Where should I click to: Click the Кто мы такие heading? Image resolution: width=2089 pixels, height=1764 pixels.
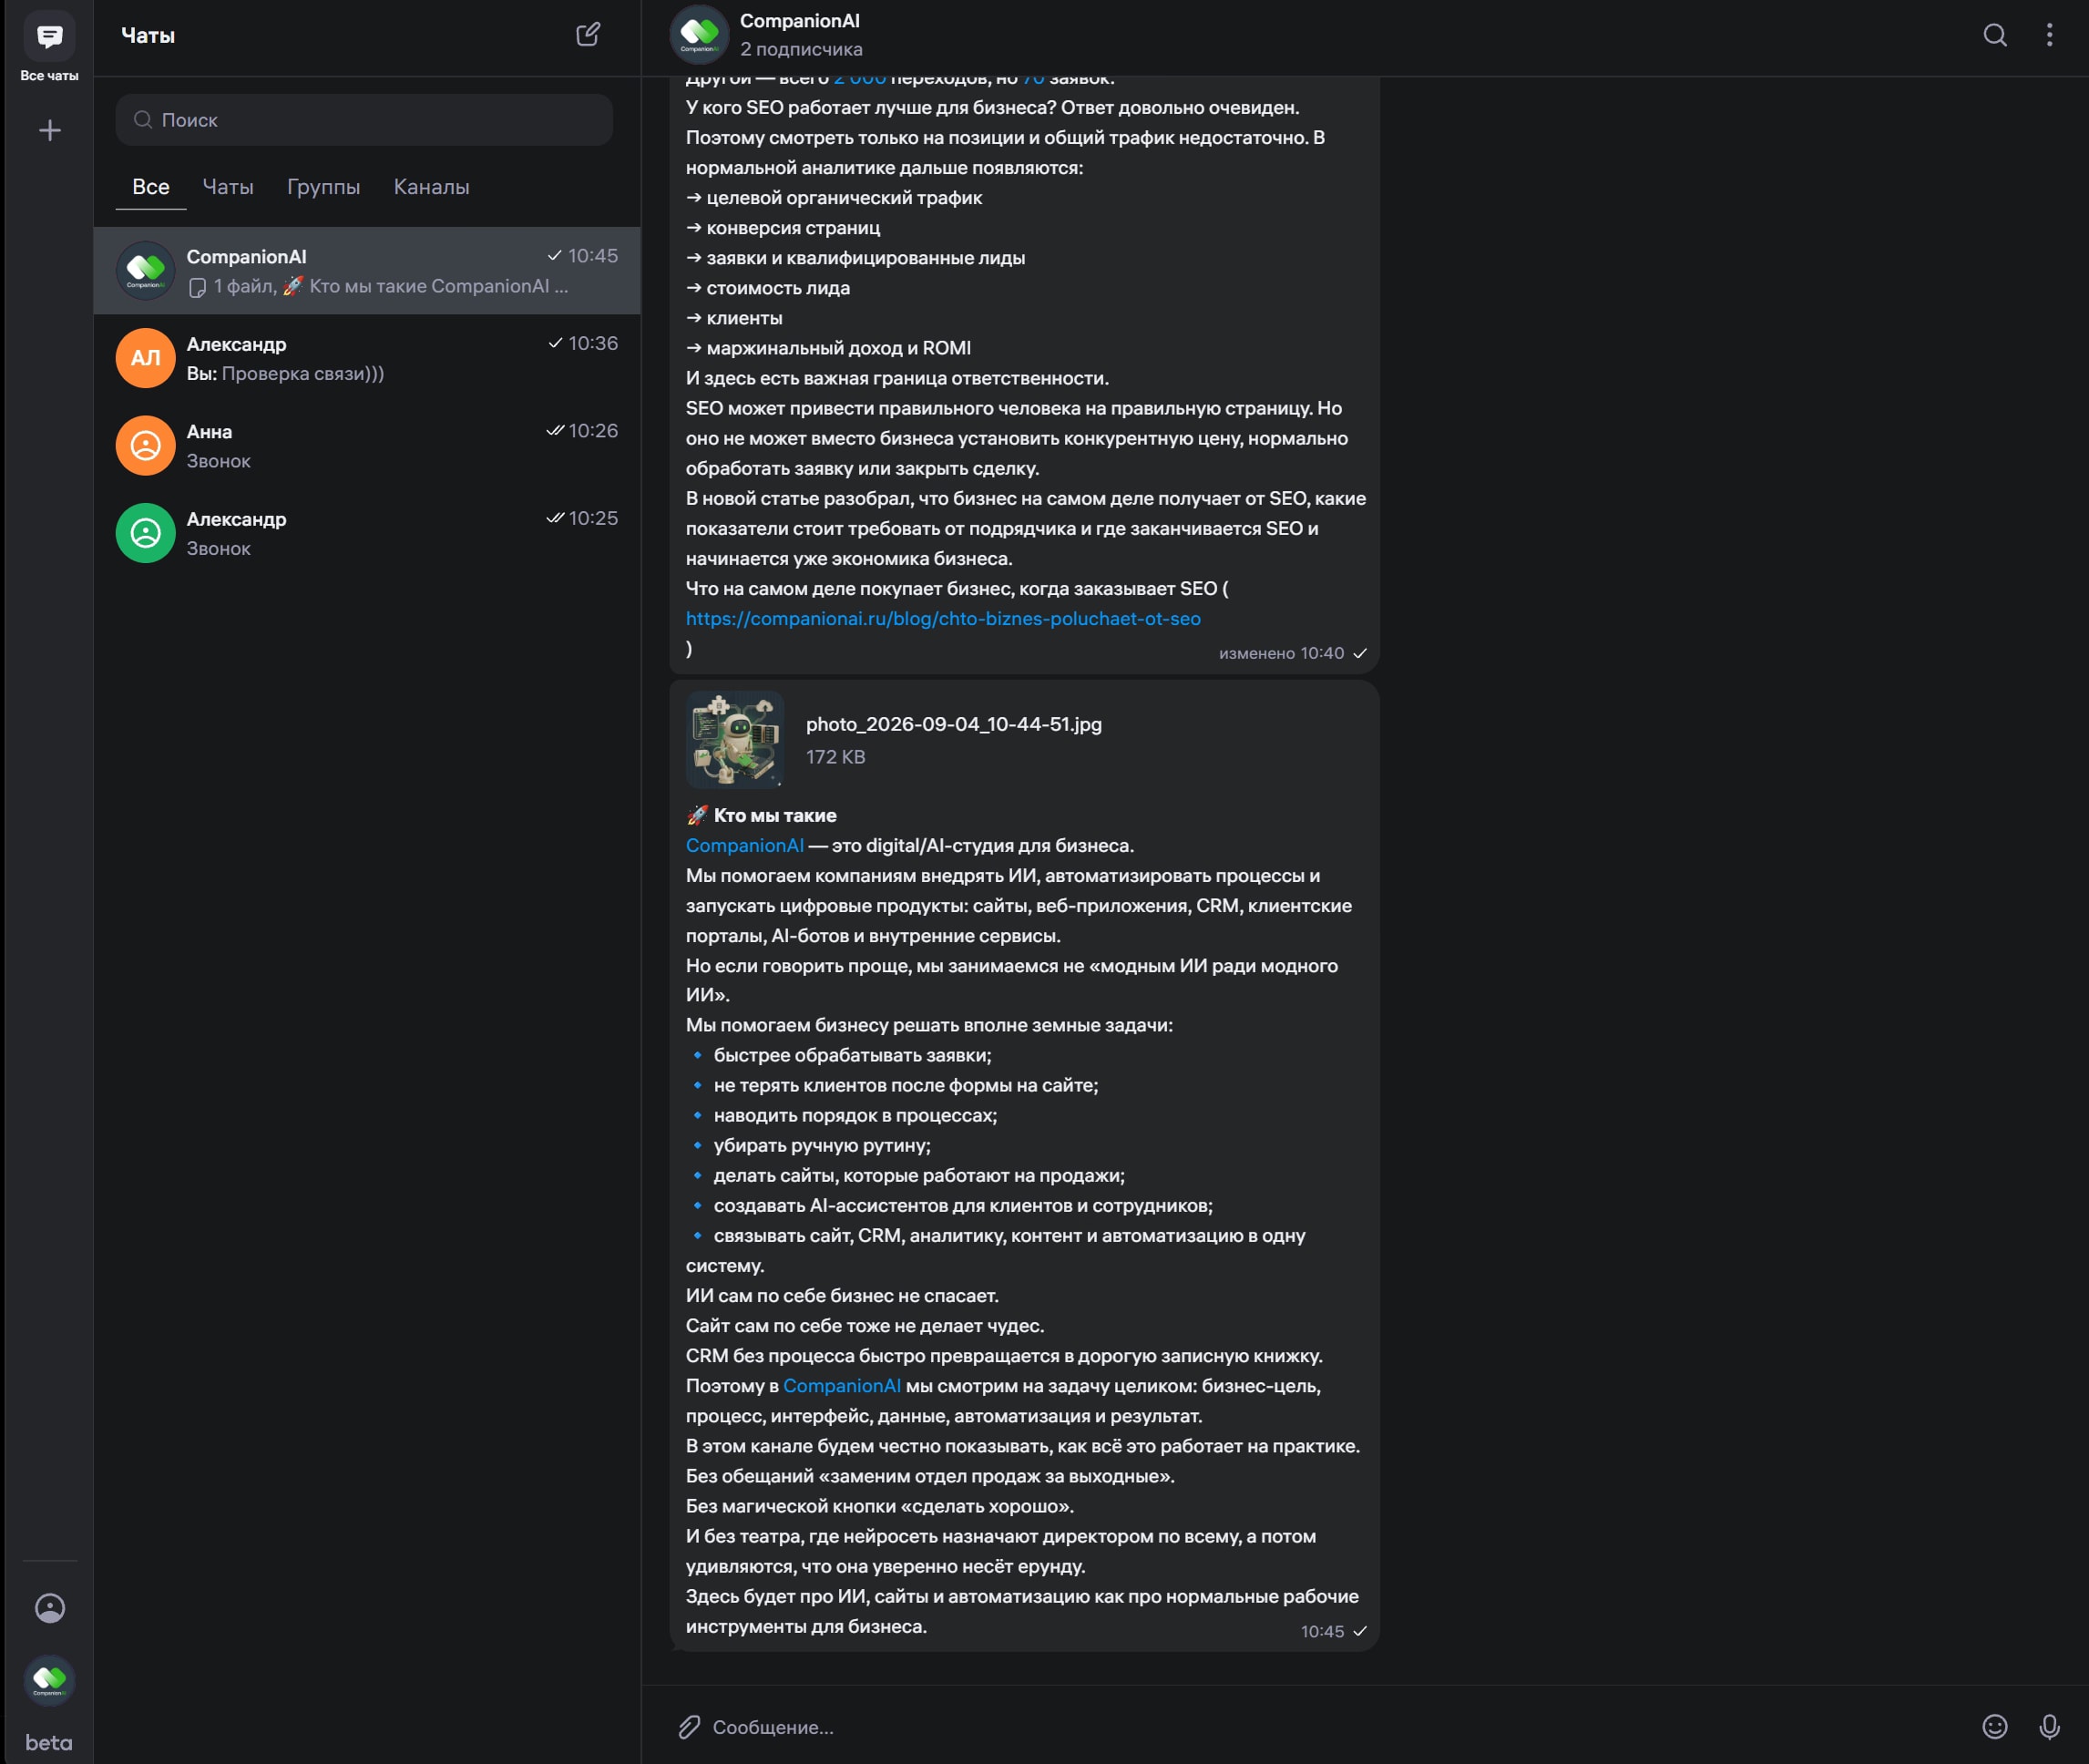pos(774,815)
